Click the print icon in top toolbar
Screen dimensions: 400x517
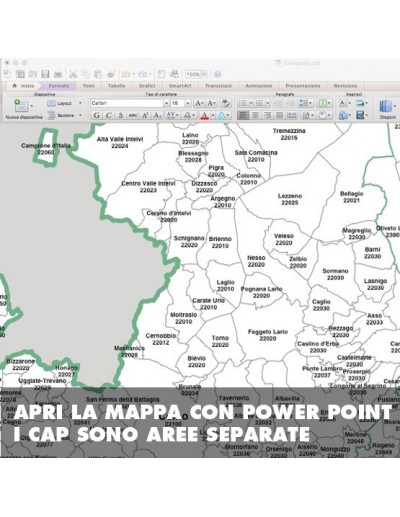(58, 74)
